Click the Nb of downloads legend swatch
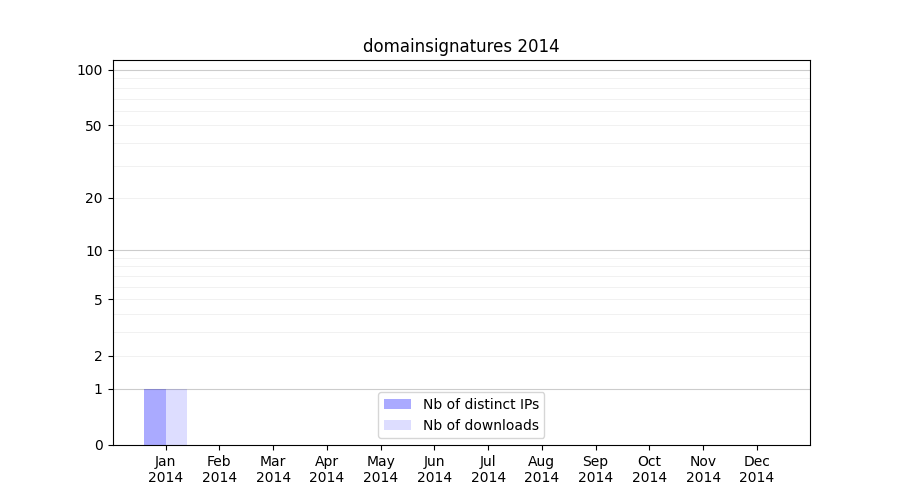 tap(397, 425)
